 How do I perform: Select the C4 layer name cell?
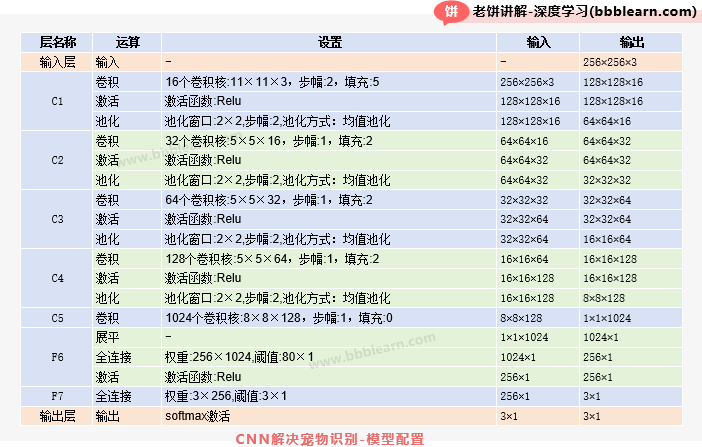coord(57,278)
